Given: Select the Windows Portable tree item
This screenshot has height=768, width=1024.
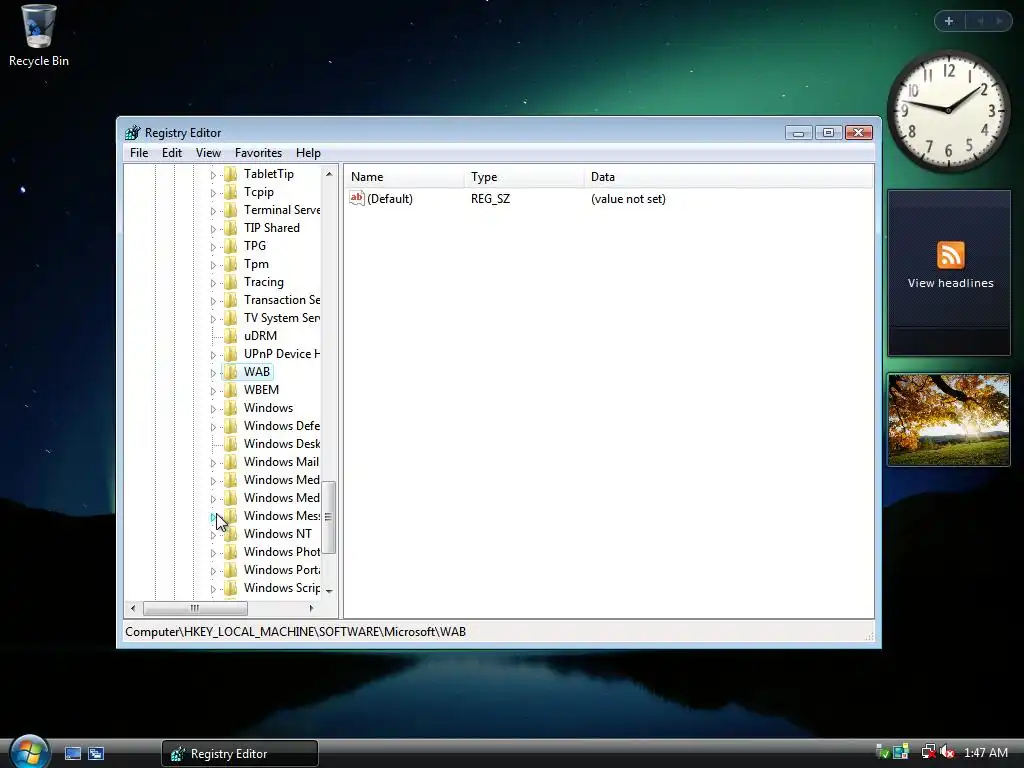Looking at the screenshot, I should coord(281,570).
